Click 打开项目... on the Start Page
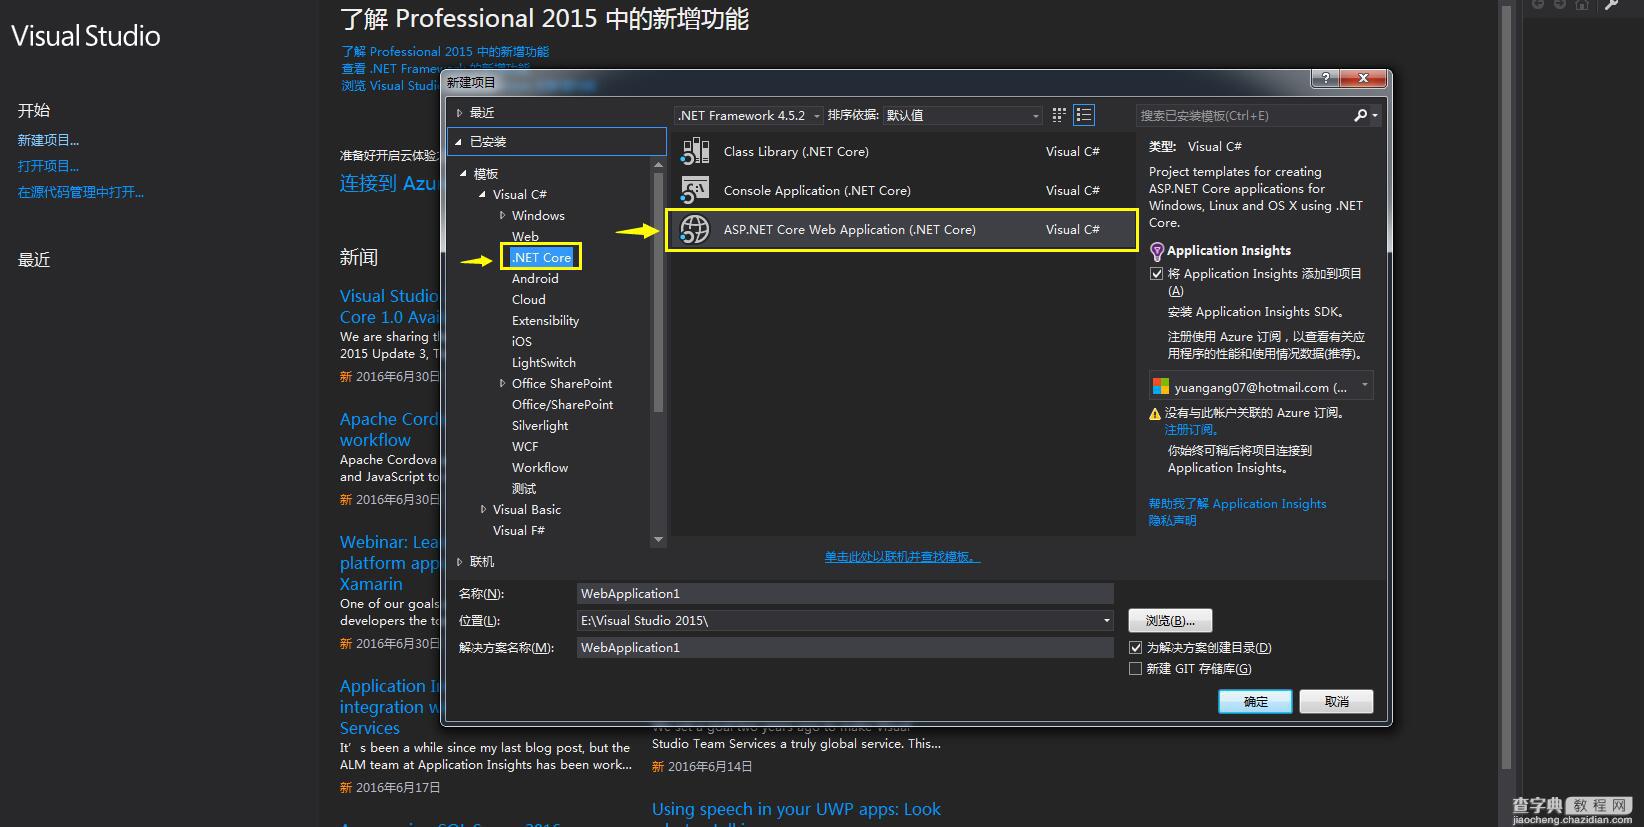 point(48,166)
